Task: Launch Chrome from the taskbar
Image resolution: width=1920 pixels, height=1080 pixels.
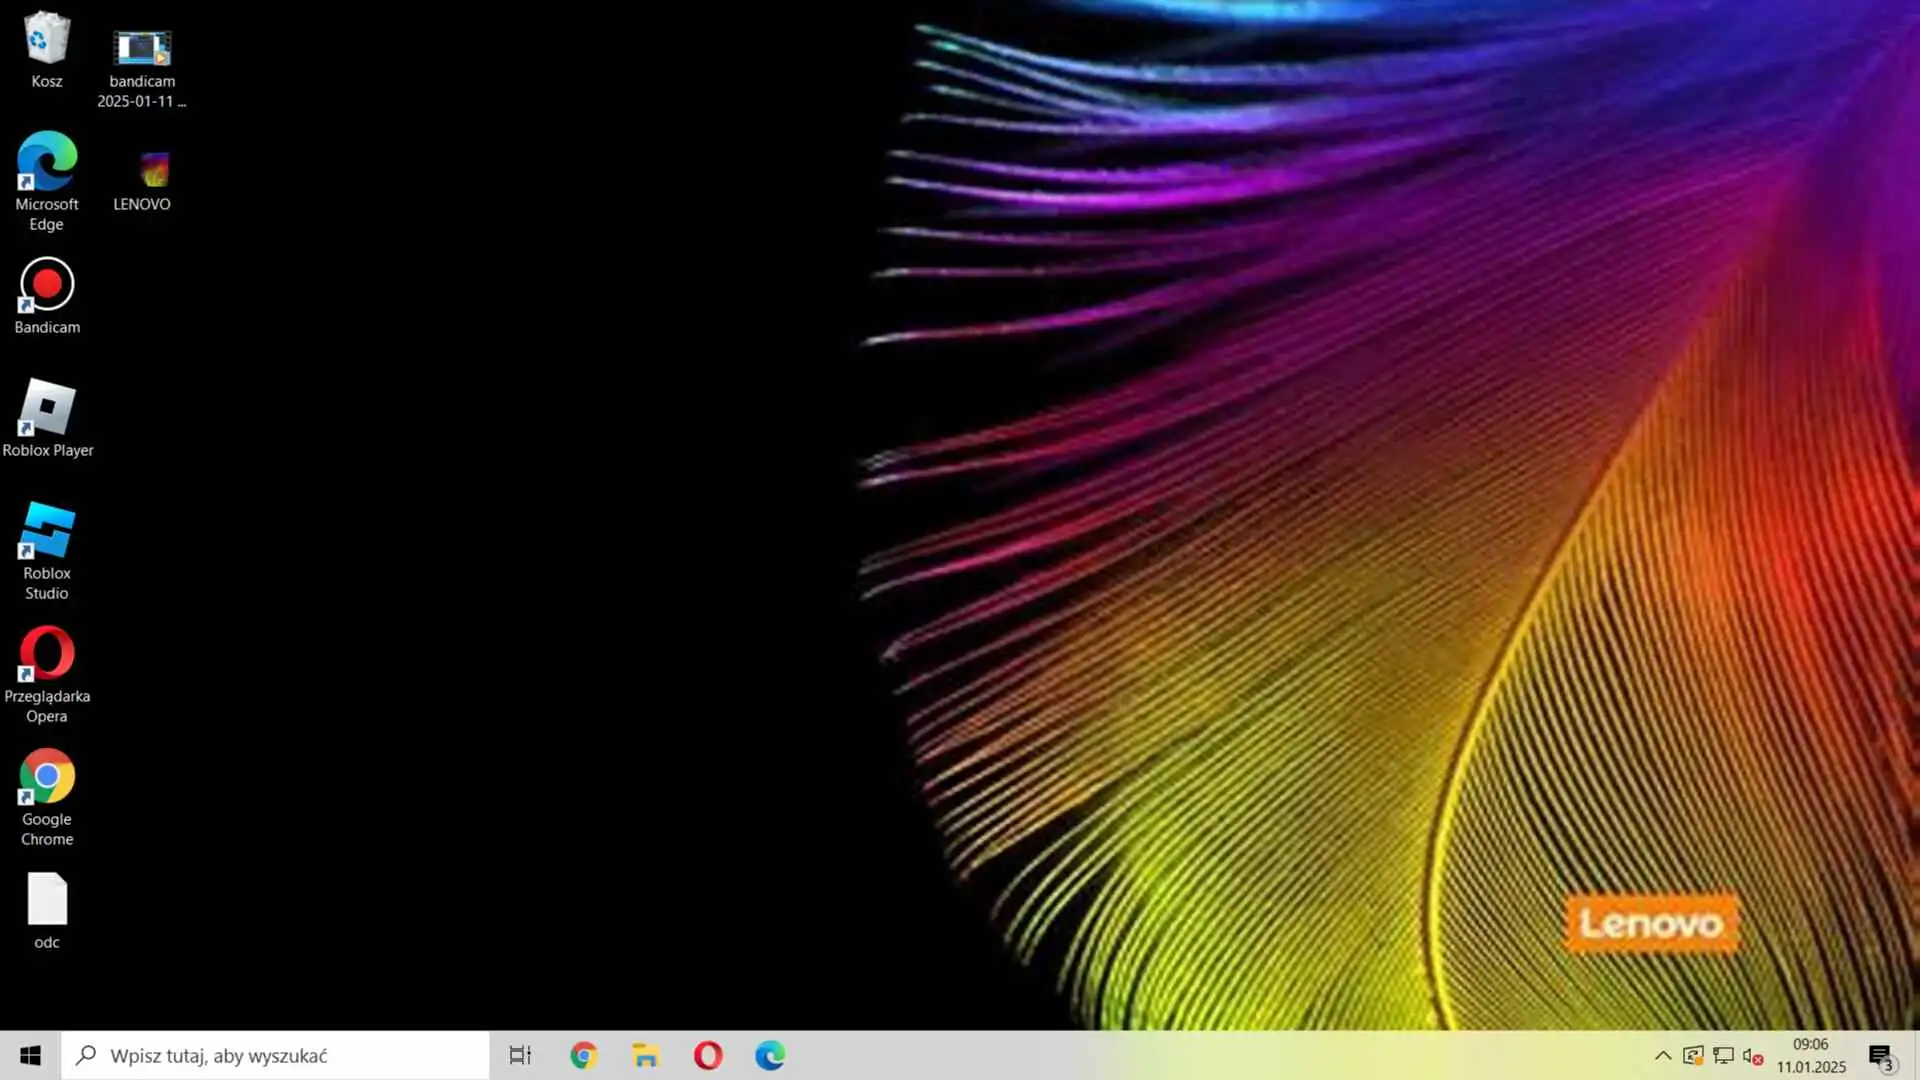Action: coord(583,1055)
